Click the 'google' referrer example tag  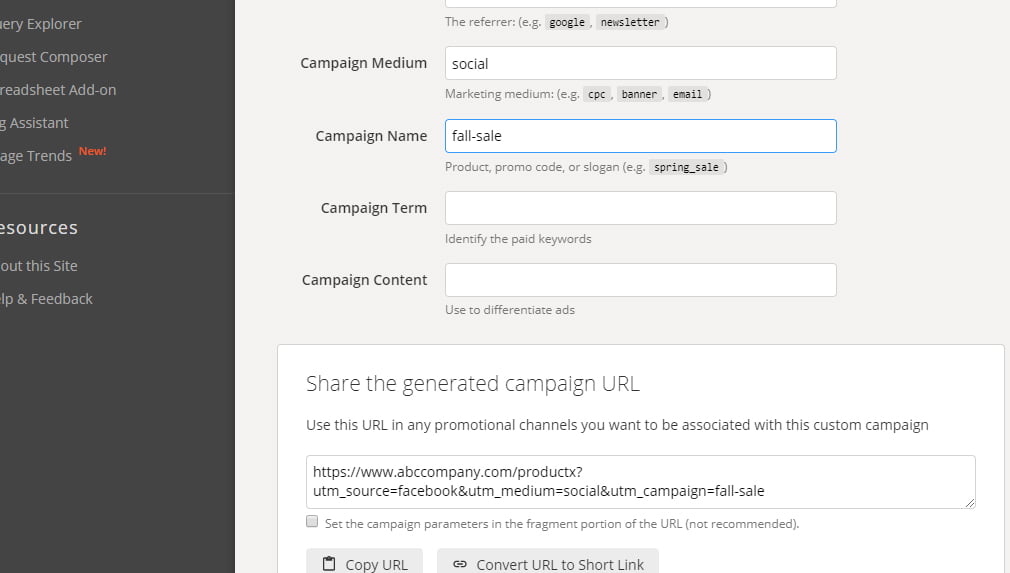point(567,23)
